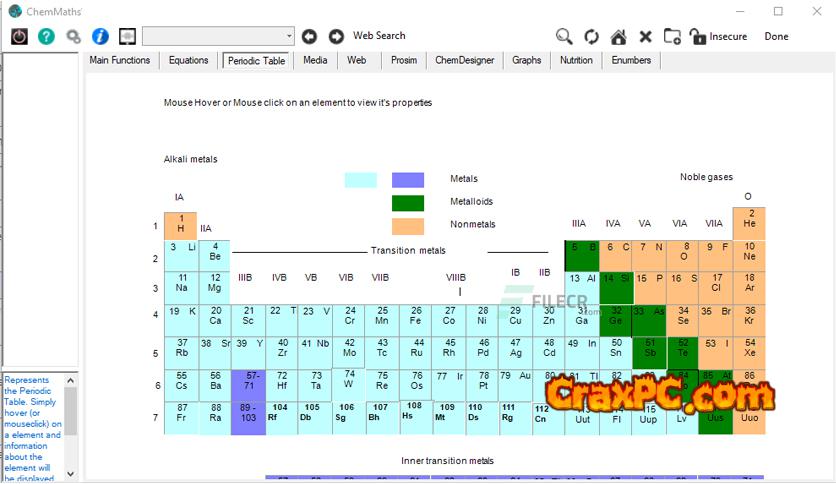
Task: Click the purple Metals legend swatch
Action: point(408,180)
